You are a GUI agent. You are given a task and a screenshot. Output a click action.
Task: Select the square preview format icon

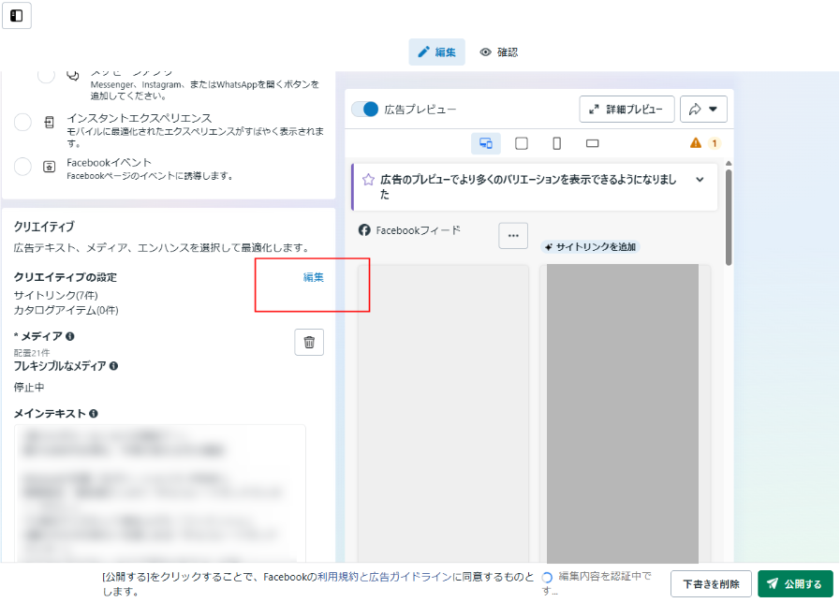(x=521, y=143)
